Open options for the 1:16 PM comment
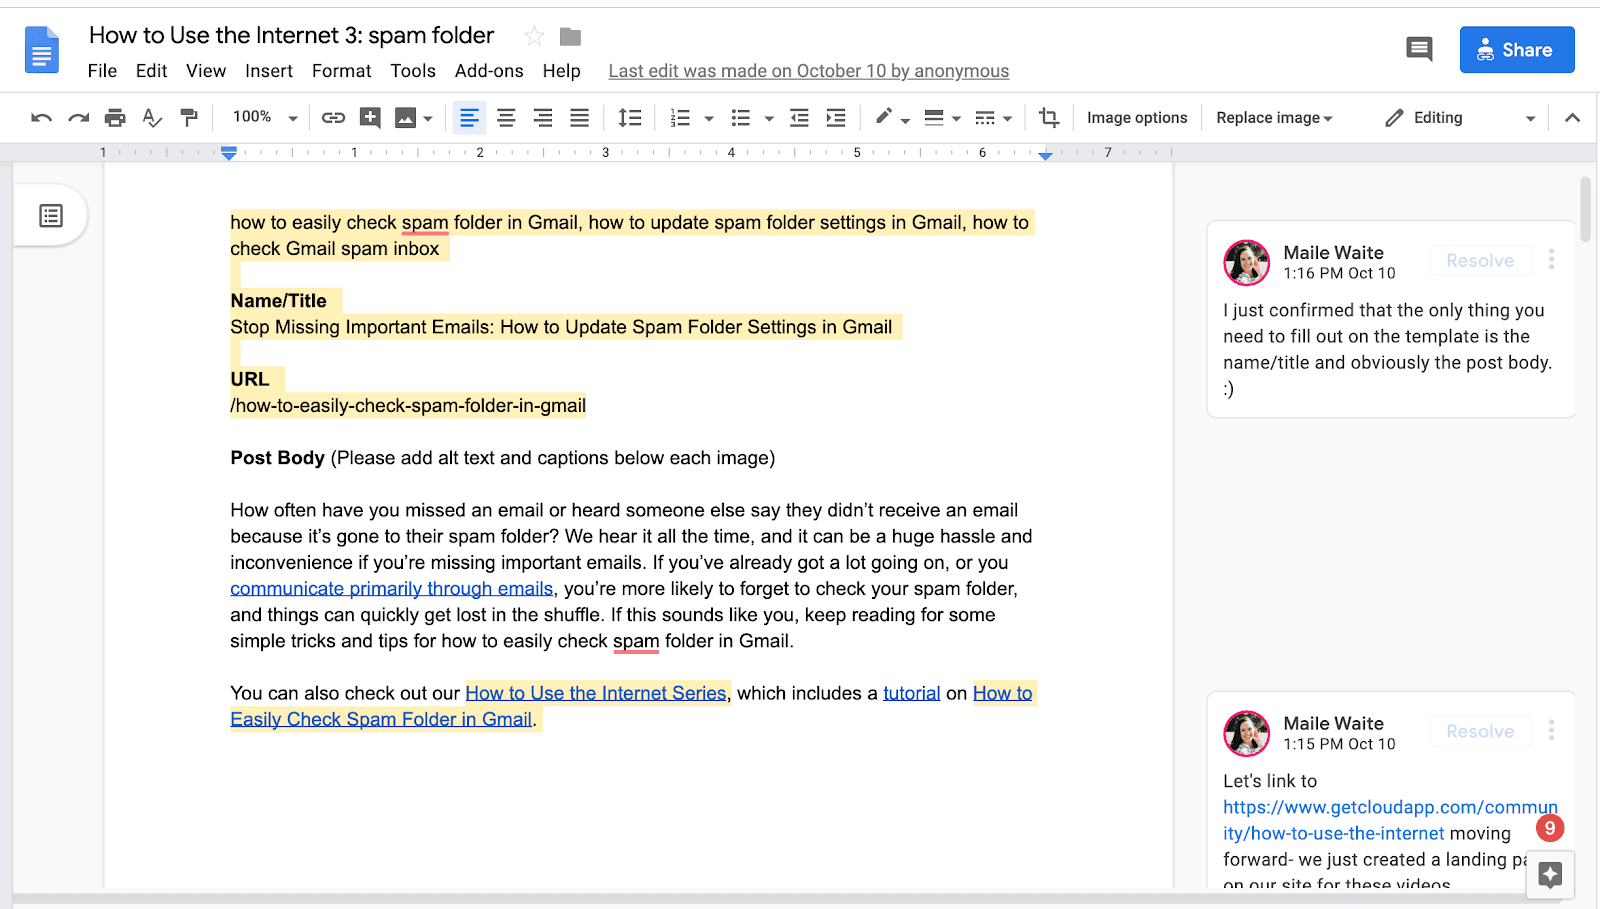 coord(1551,260)
